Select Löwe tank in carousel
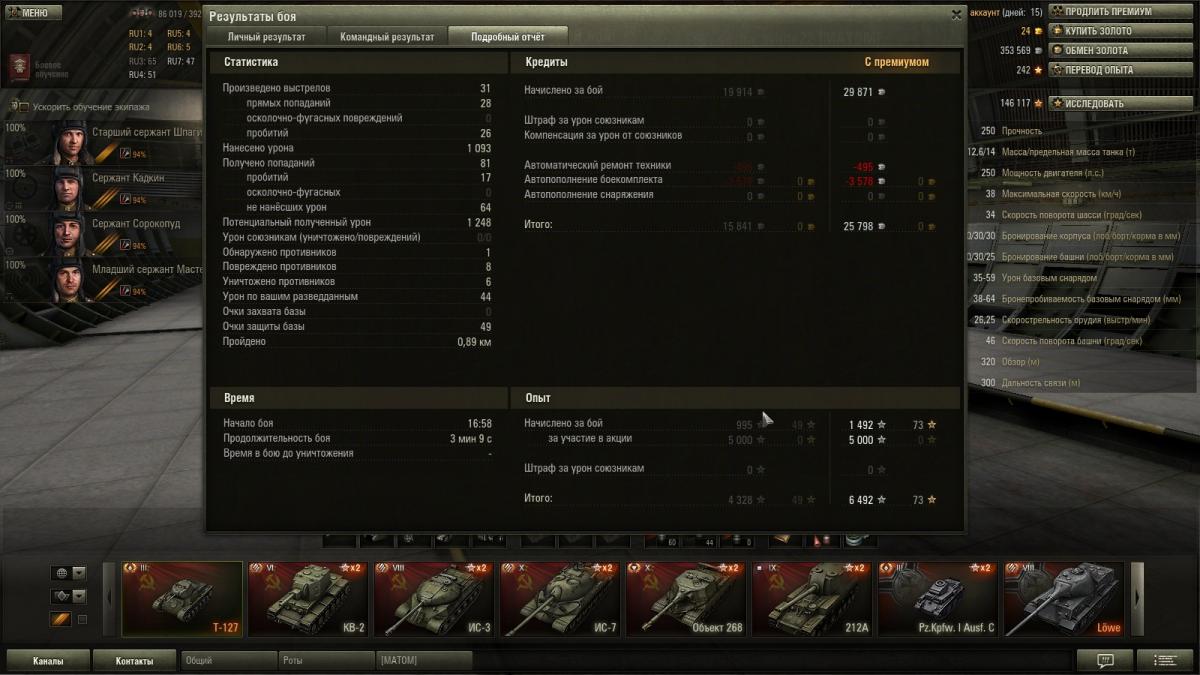 tap(1064, 599)
